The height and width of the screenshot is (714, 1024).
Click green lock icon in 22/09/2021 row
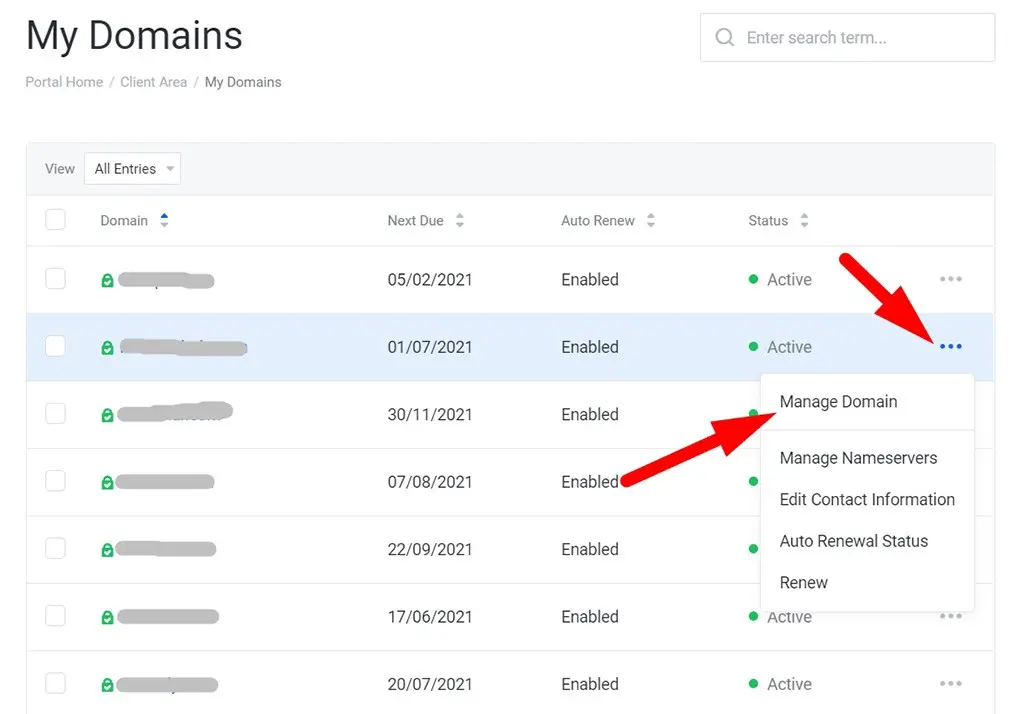[x=107, y=550]
